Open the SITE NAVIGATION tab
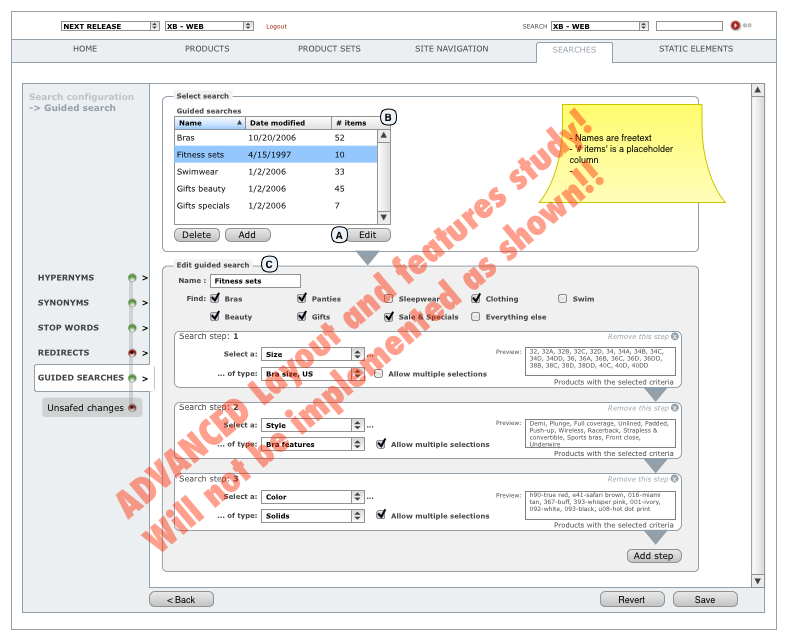 tap(451, 49)
